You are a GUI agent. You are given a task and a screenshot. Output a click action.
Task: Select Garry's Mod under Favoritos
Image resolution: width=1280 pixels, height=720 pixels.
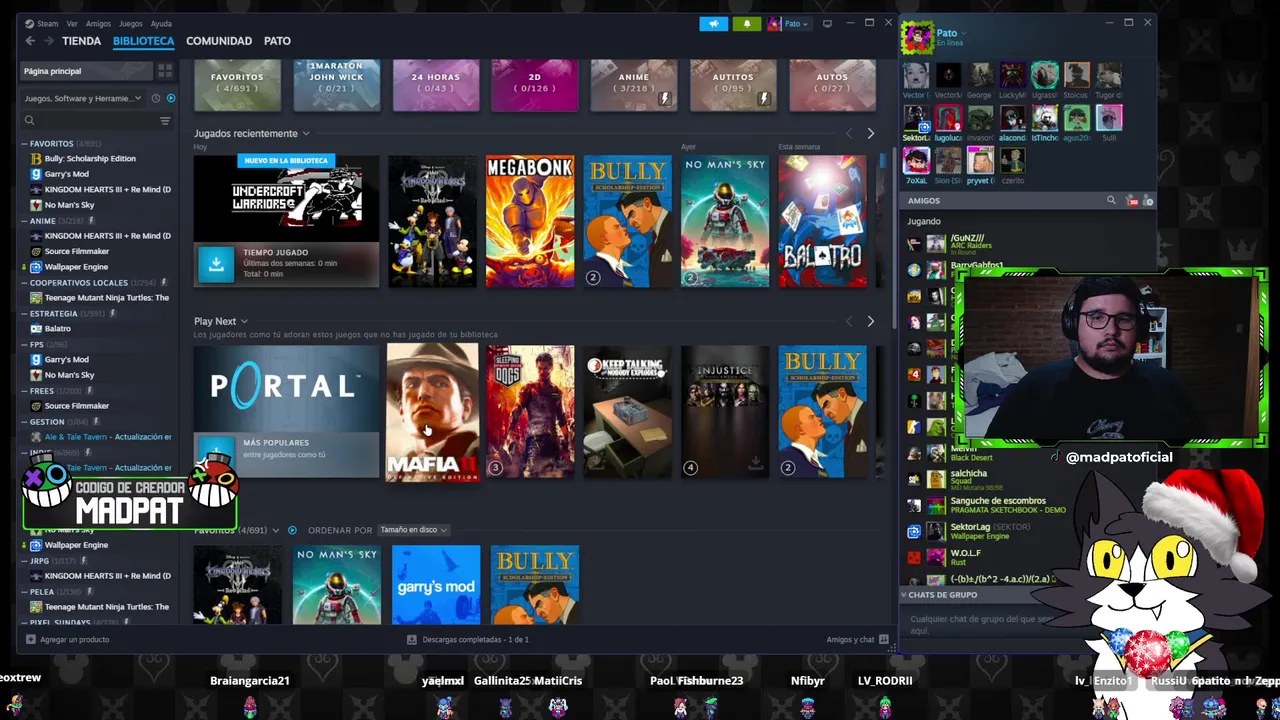67,174
